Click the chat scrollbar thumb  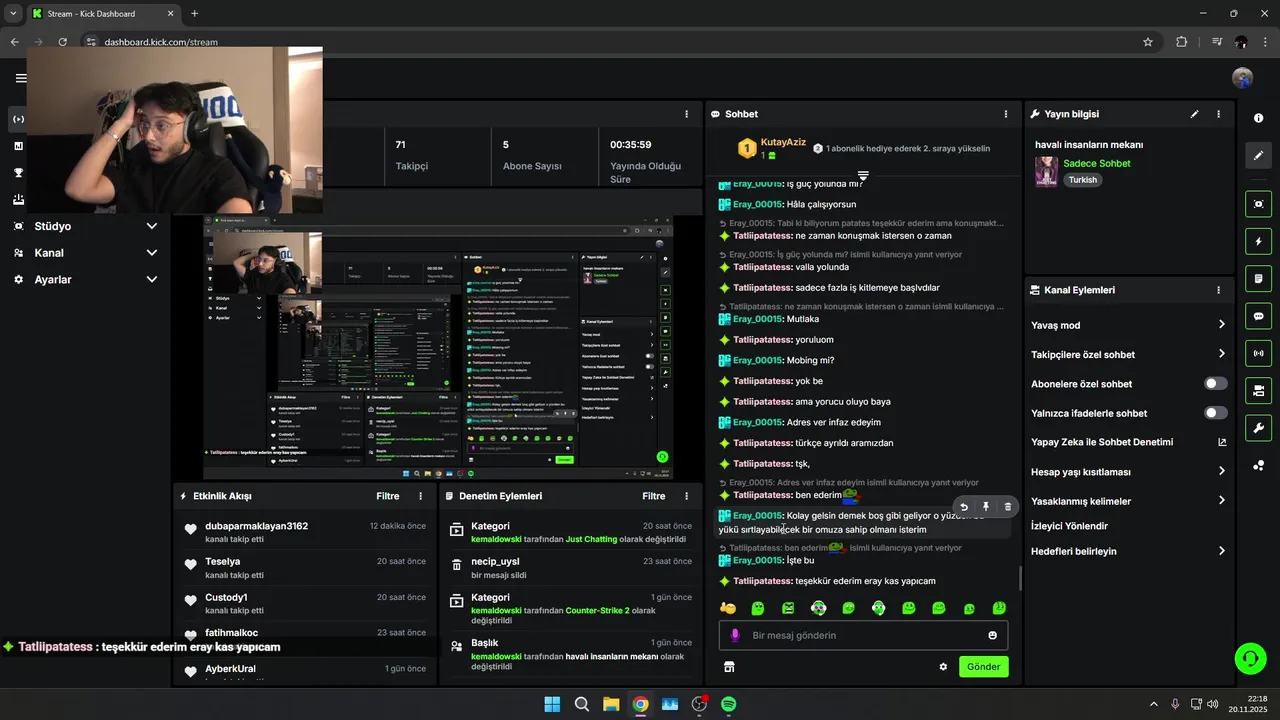click(x=1020, y=578)
